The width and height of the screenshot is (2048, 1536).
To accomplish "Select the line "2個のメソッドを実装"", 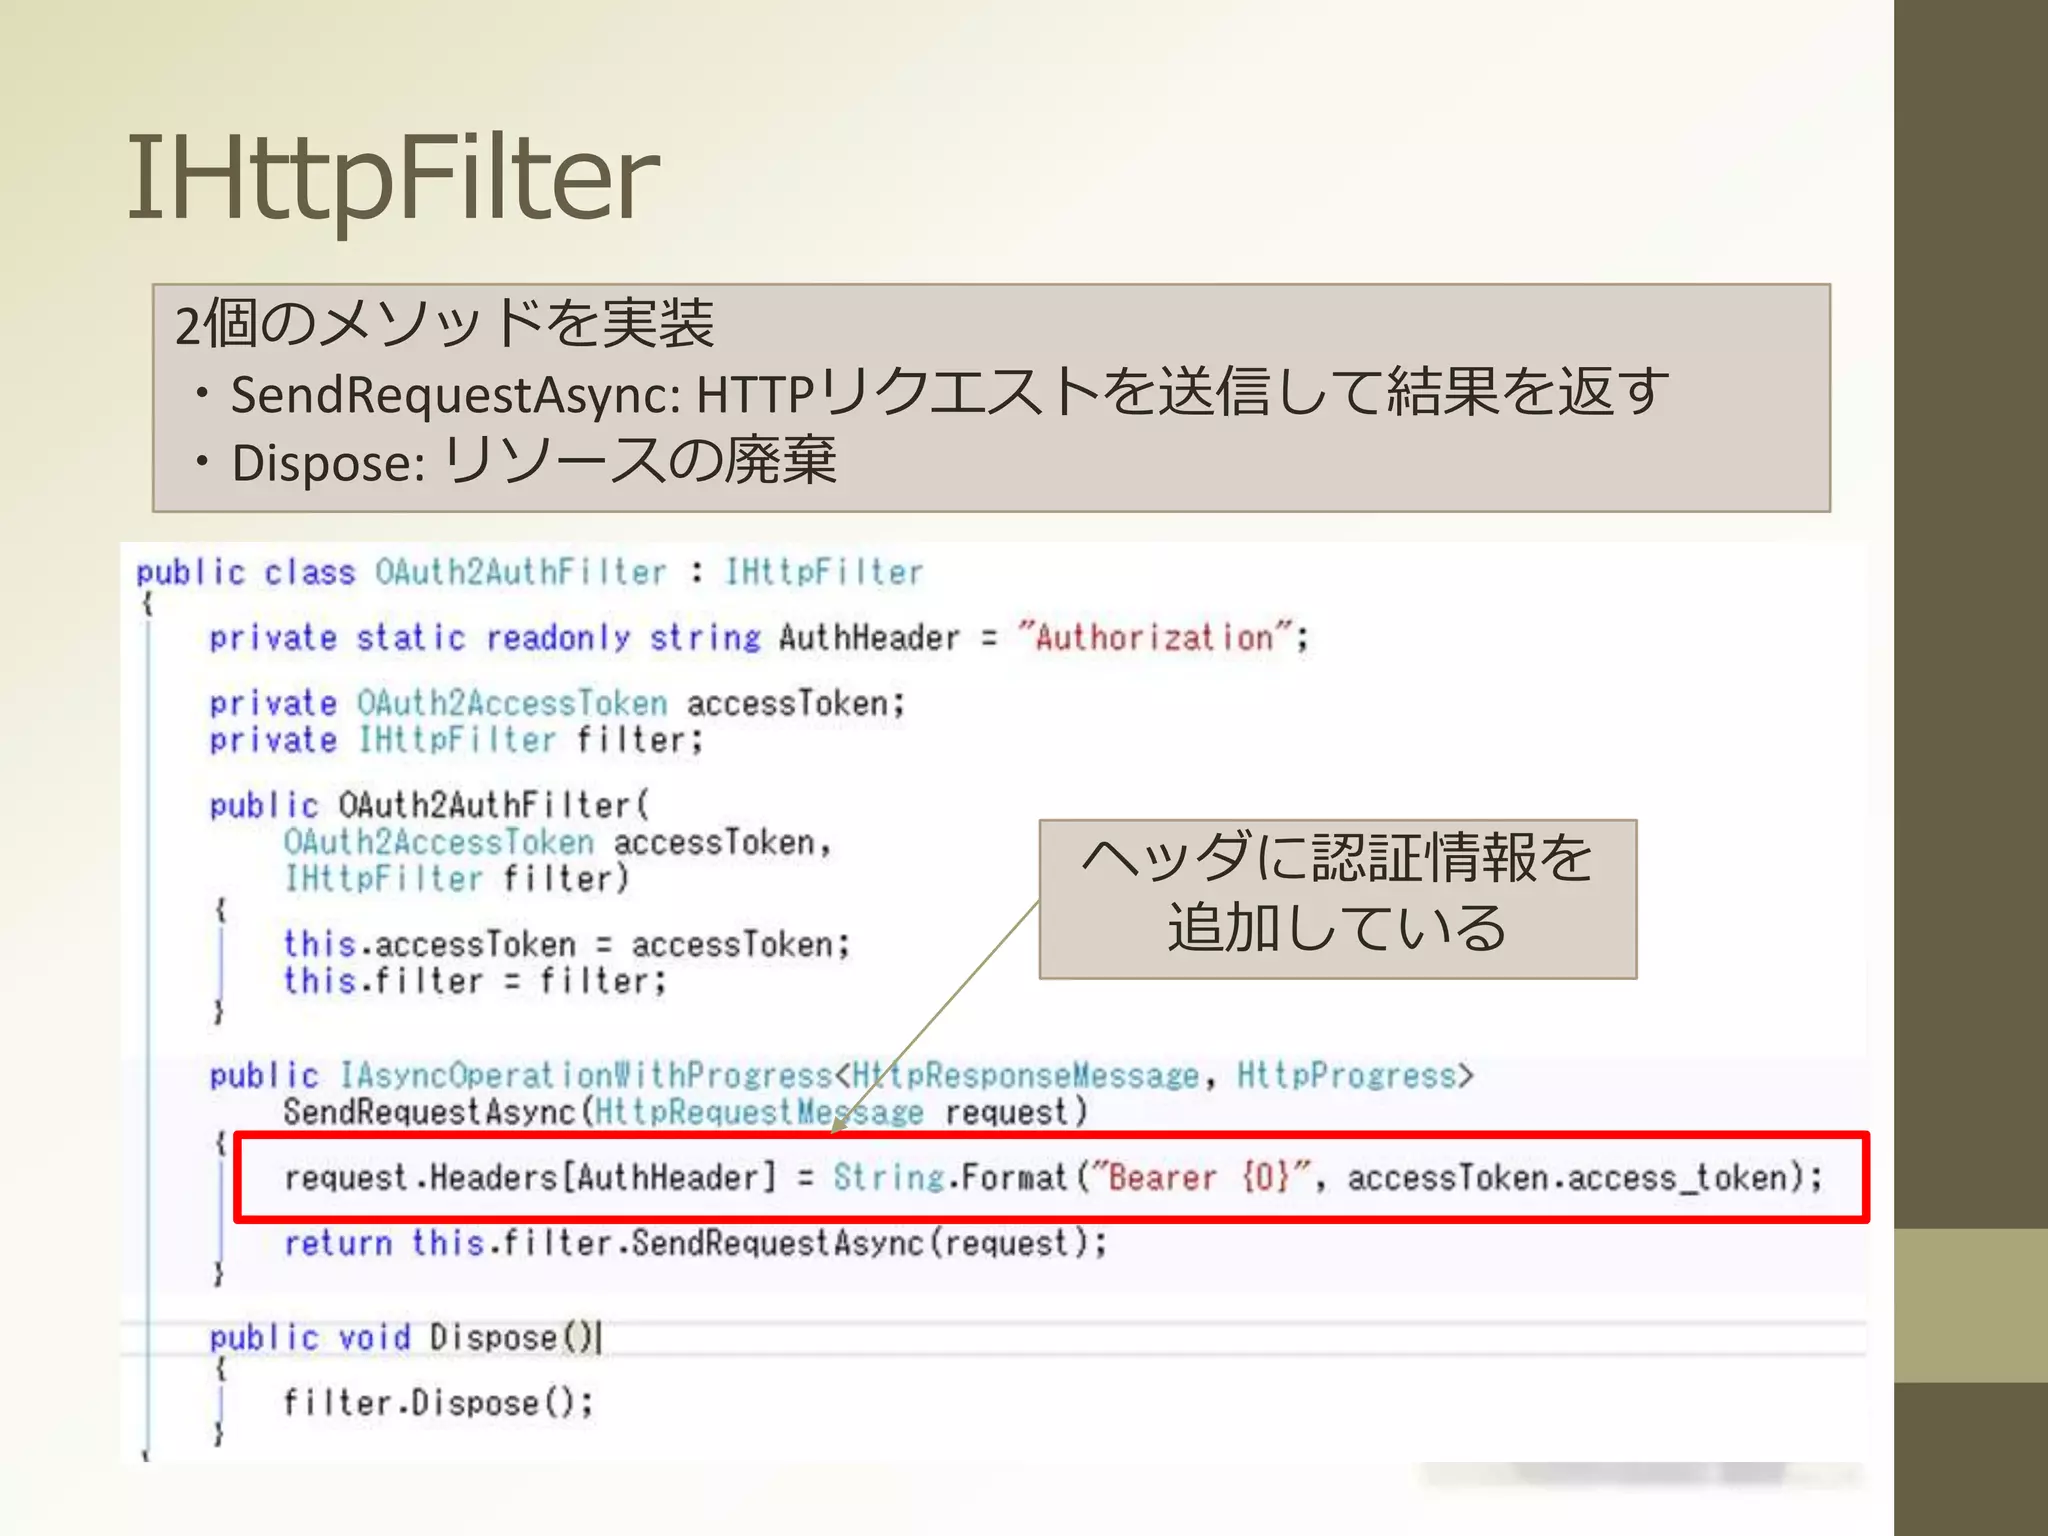I will tap(444, 323).
